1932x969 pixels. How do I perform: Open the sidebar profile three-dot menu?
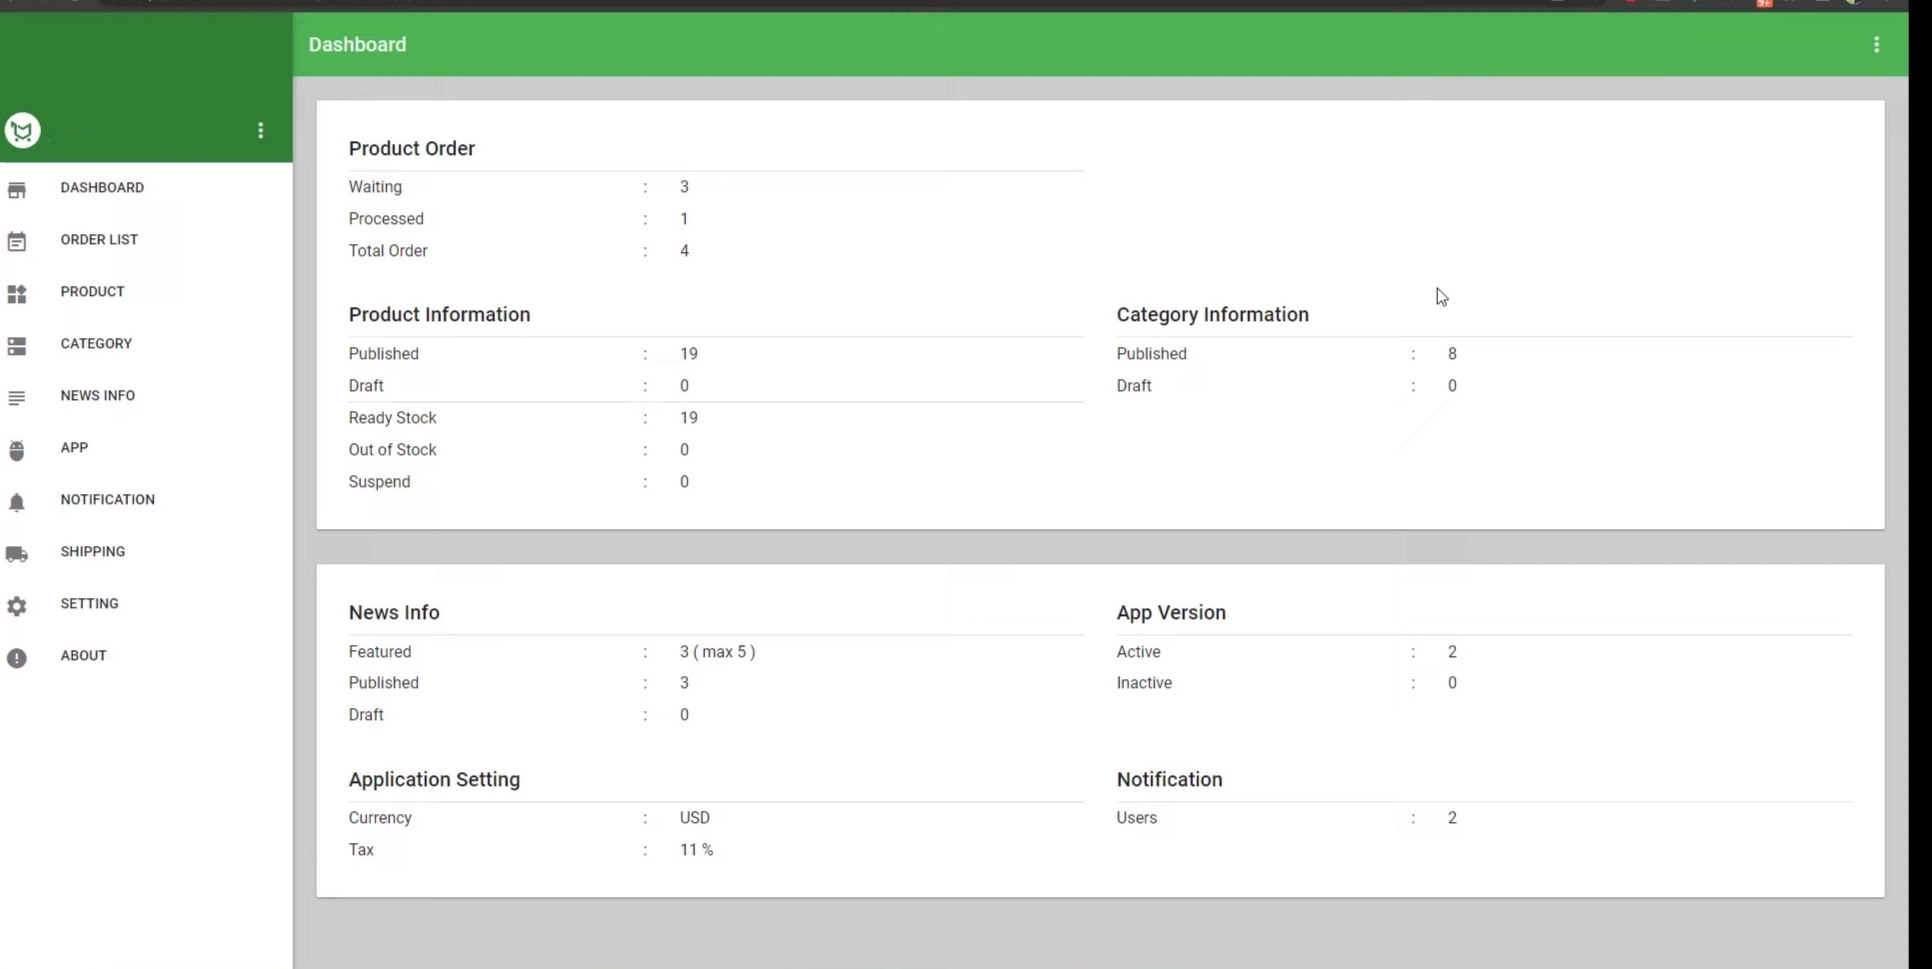[x=261, y=131]
